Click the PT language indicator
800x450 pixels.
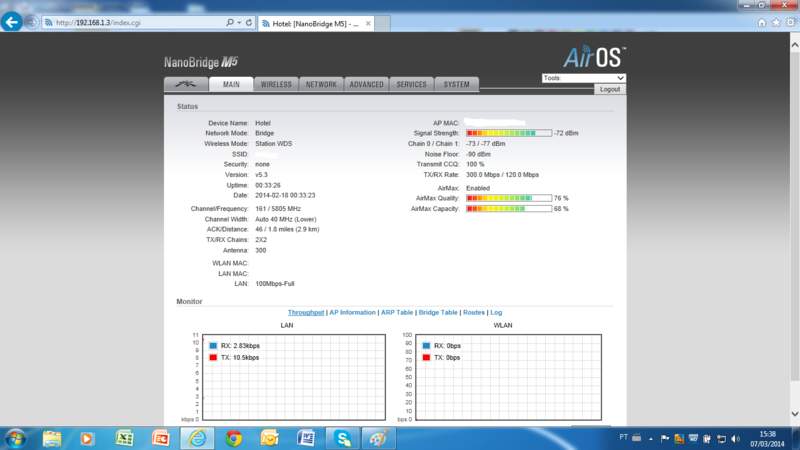point(623,437)
